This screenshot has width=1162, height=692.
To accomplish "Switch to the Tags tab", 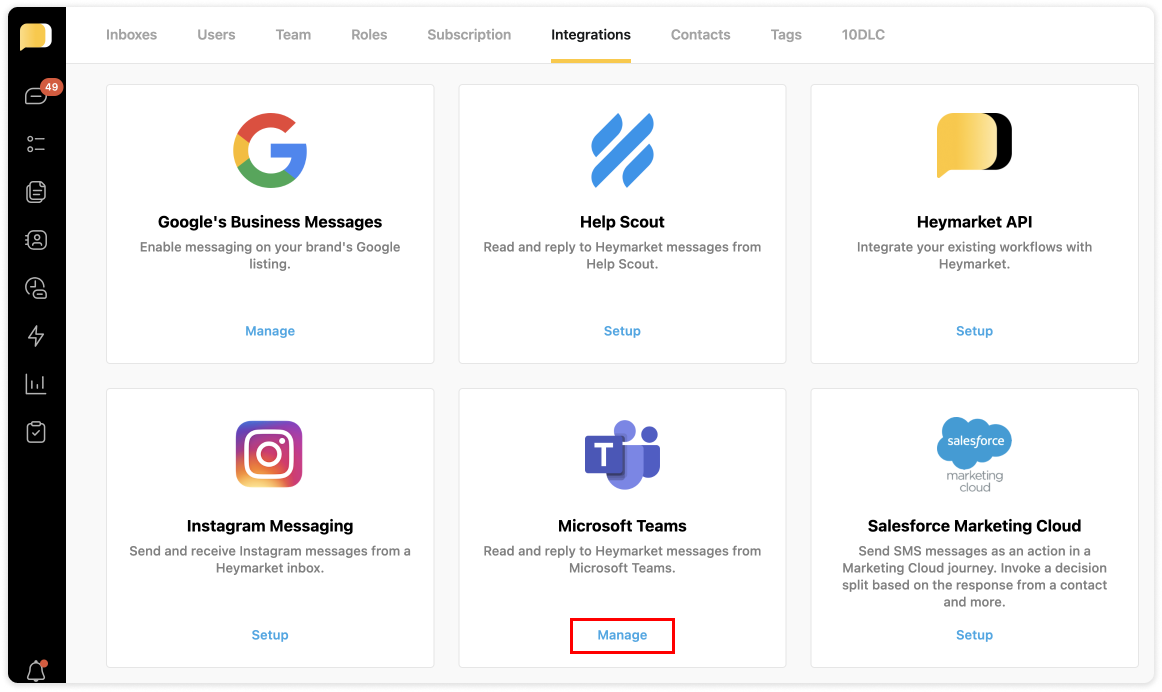I will point(786,35).
